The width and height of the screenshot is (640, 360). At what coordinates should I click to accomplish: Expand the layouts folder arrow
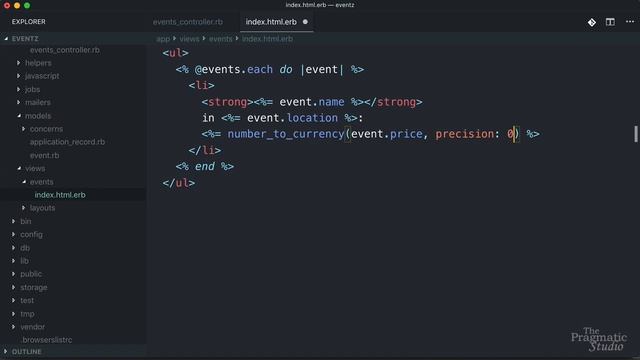tap(23, 208)
